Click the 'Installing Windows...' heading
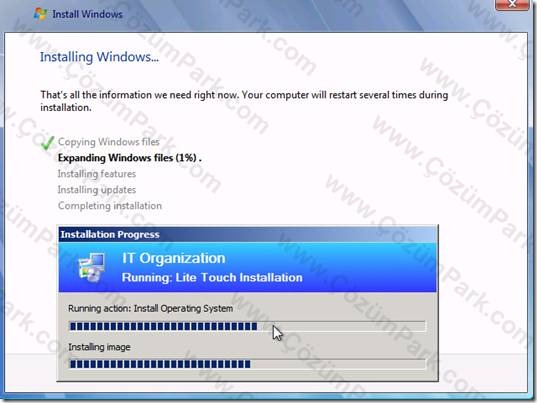 (99, 57)
